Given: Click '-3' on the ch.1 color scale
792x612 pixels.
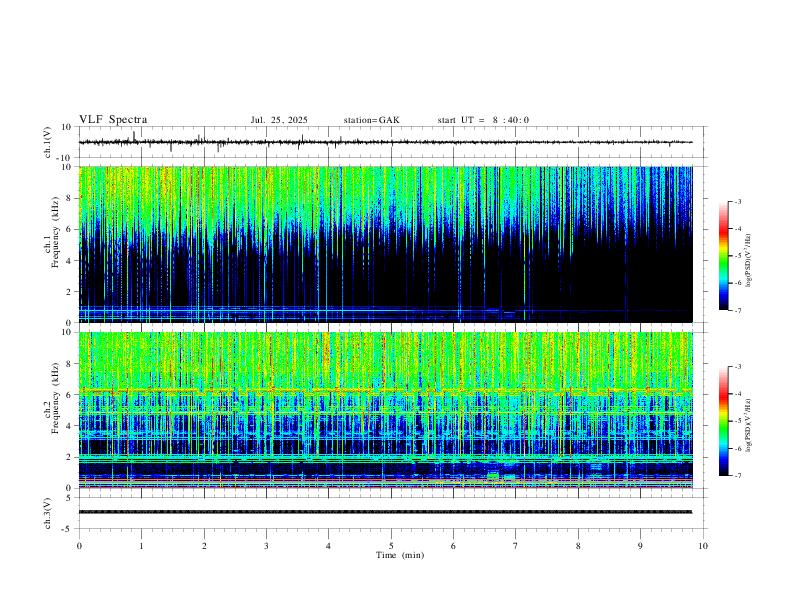Looking at the screenshot, I should [737, 201].
